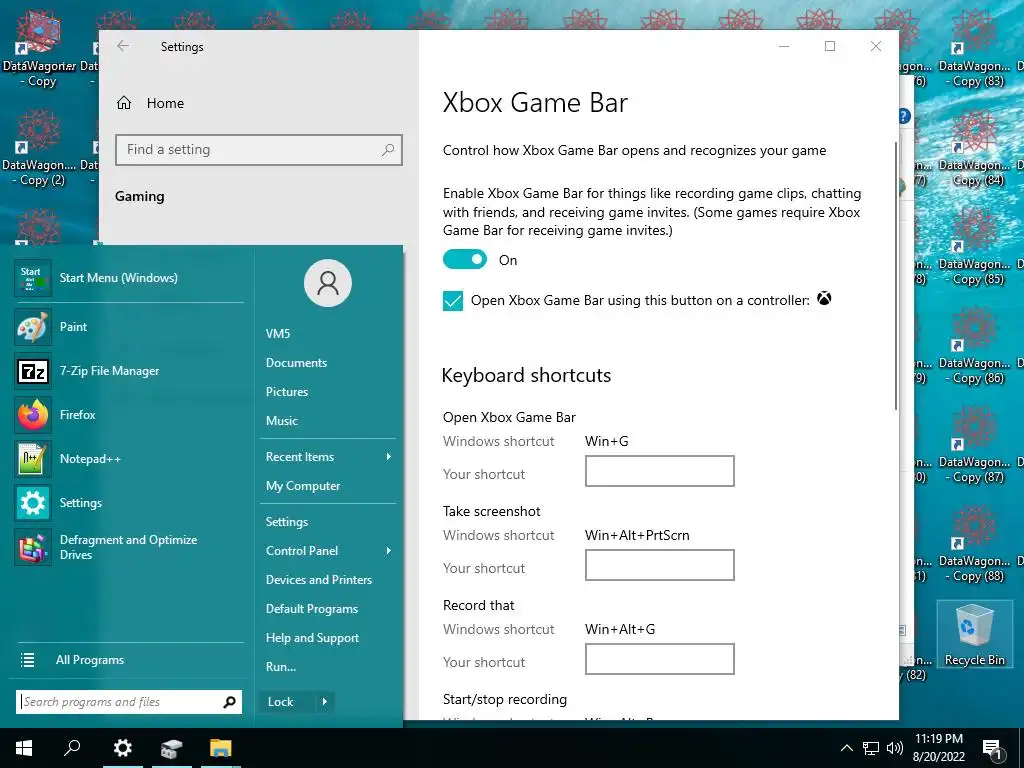Image resolution: width=1024 pixels, height=768 pixels.
Task: Click the Run... entry
Action: [281, 667]
